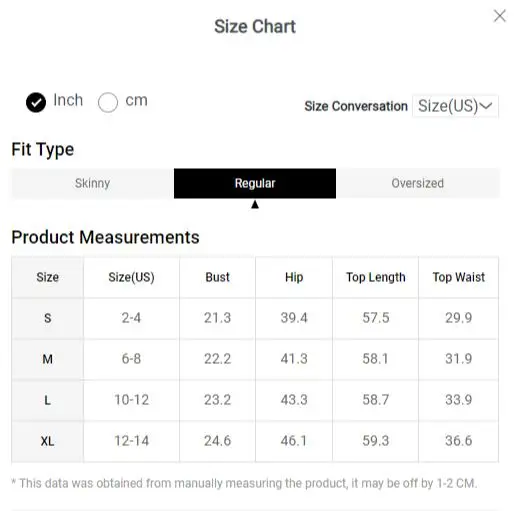Screen dimensions: 518x511
Task: Click the bust value 23.2
Action: tap(217, 400)
